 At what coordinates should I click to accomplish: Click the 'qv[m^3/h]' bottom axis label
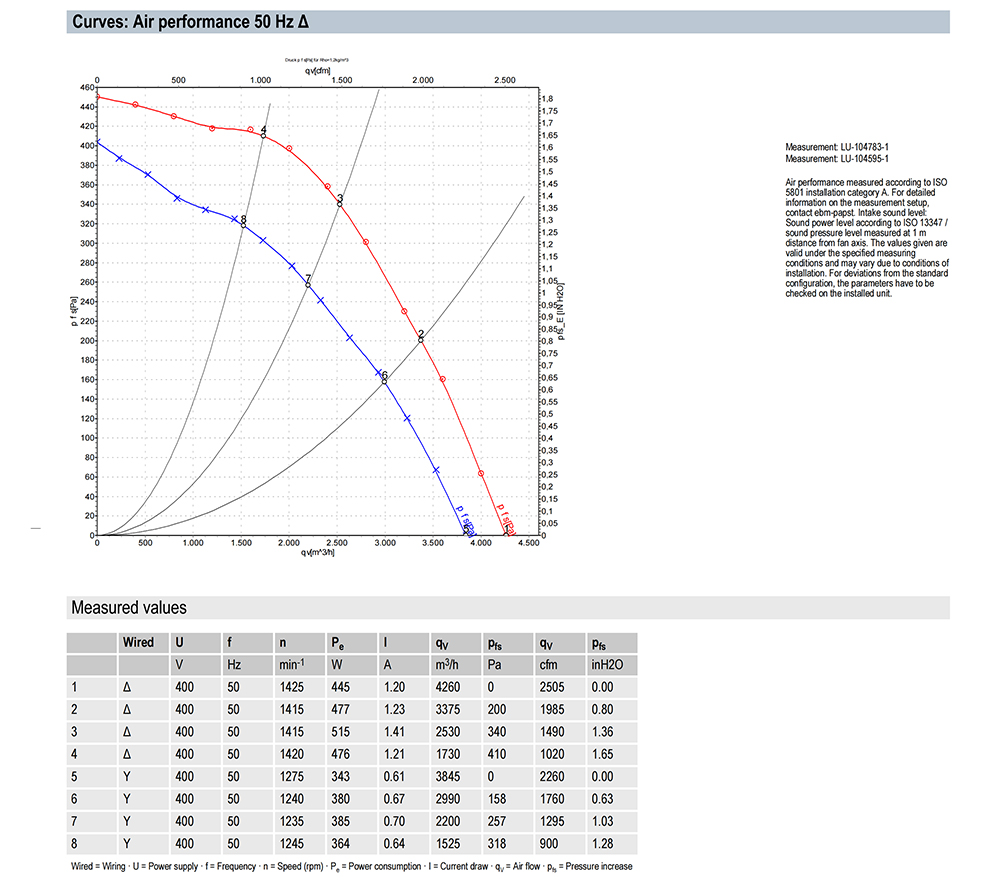click(318, 552)
